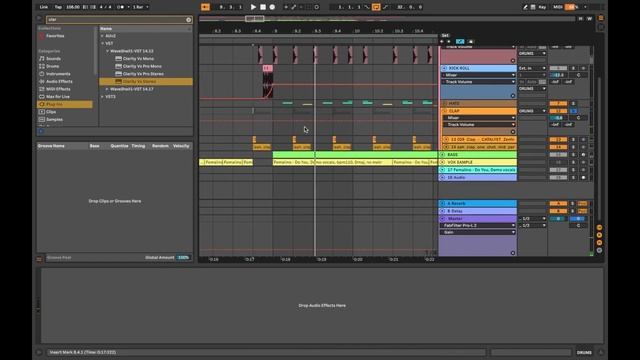640x360 pixels.
Task: Toggle automation lock icon in Set header
Action: pyautogui.click(x=470, y=42)
